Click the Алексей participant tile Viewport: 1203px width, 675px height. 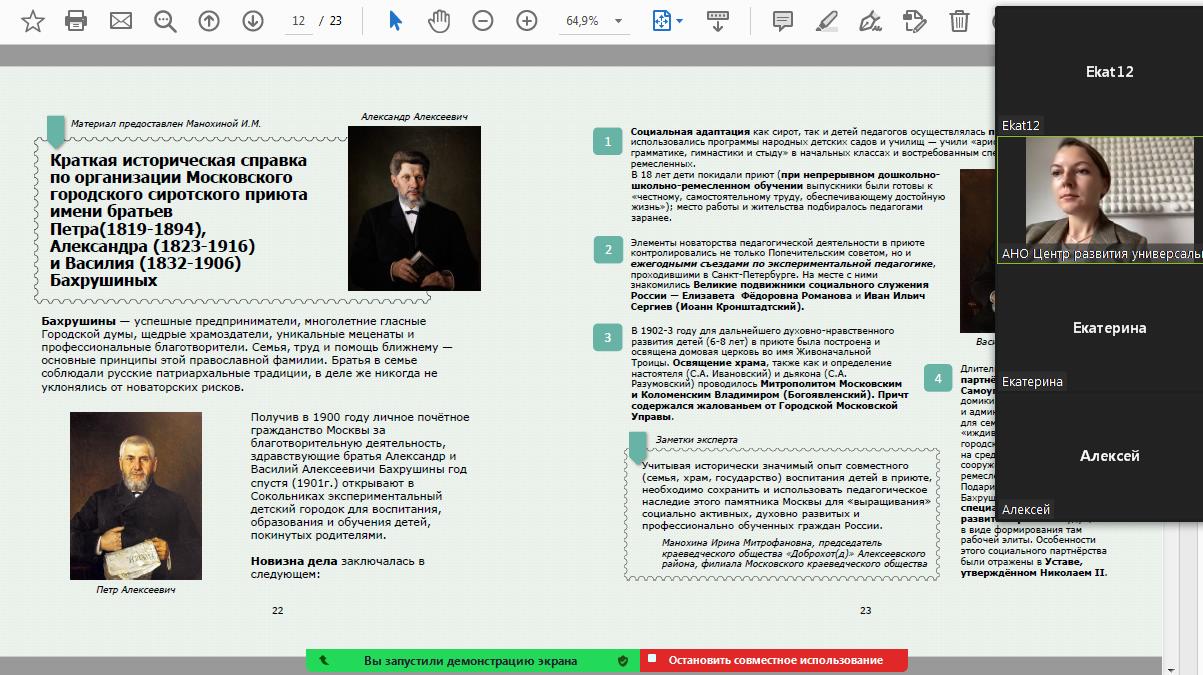[1099, 455]
